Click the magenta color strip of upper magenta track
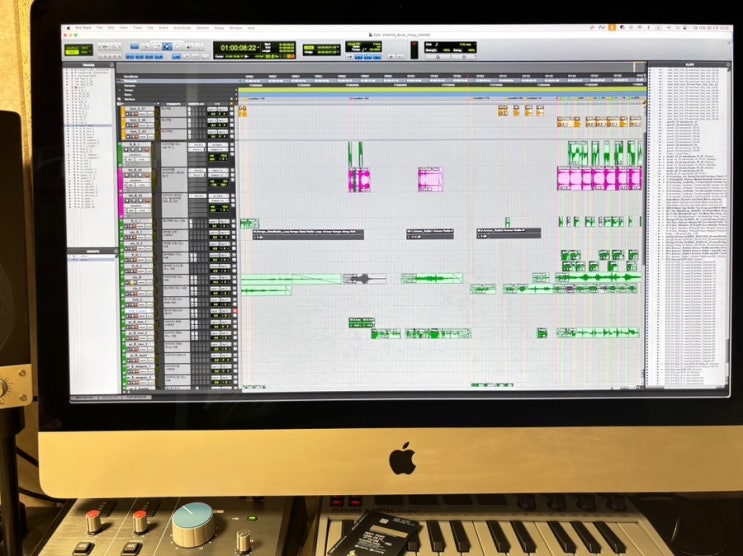 click(120, 180)
